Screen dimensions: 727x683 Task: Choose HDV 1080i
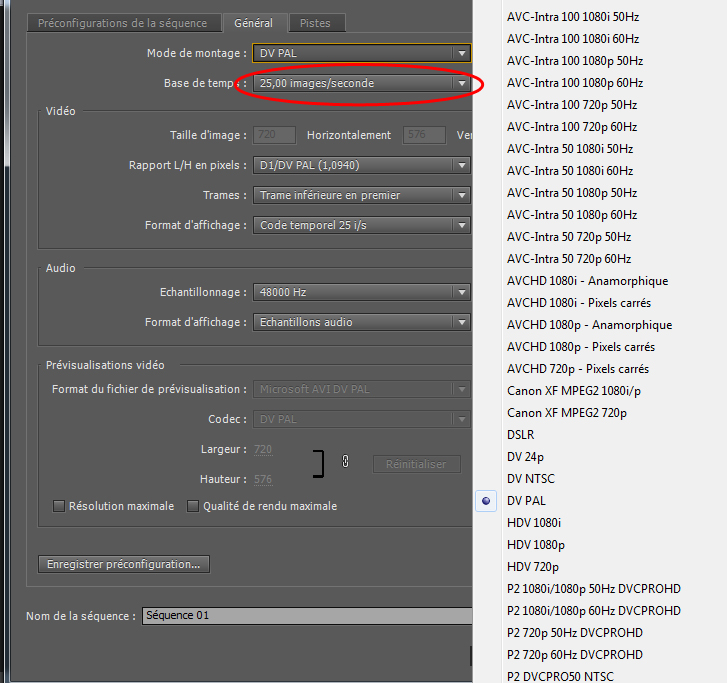[x=534, y=523]
